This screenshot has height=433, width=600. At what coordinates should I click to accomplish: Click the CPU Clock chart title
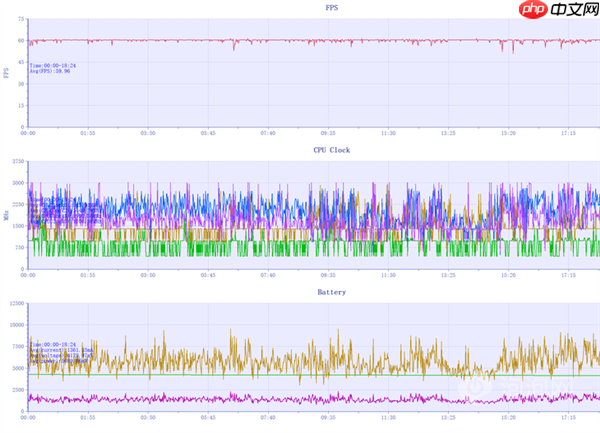point(331,150)
